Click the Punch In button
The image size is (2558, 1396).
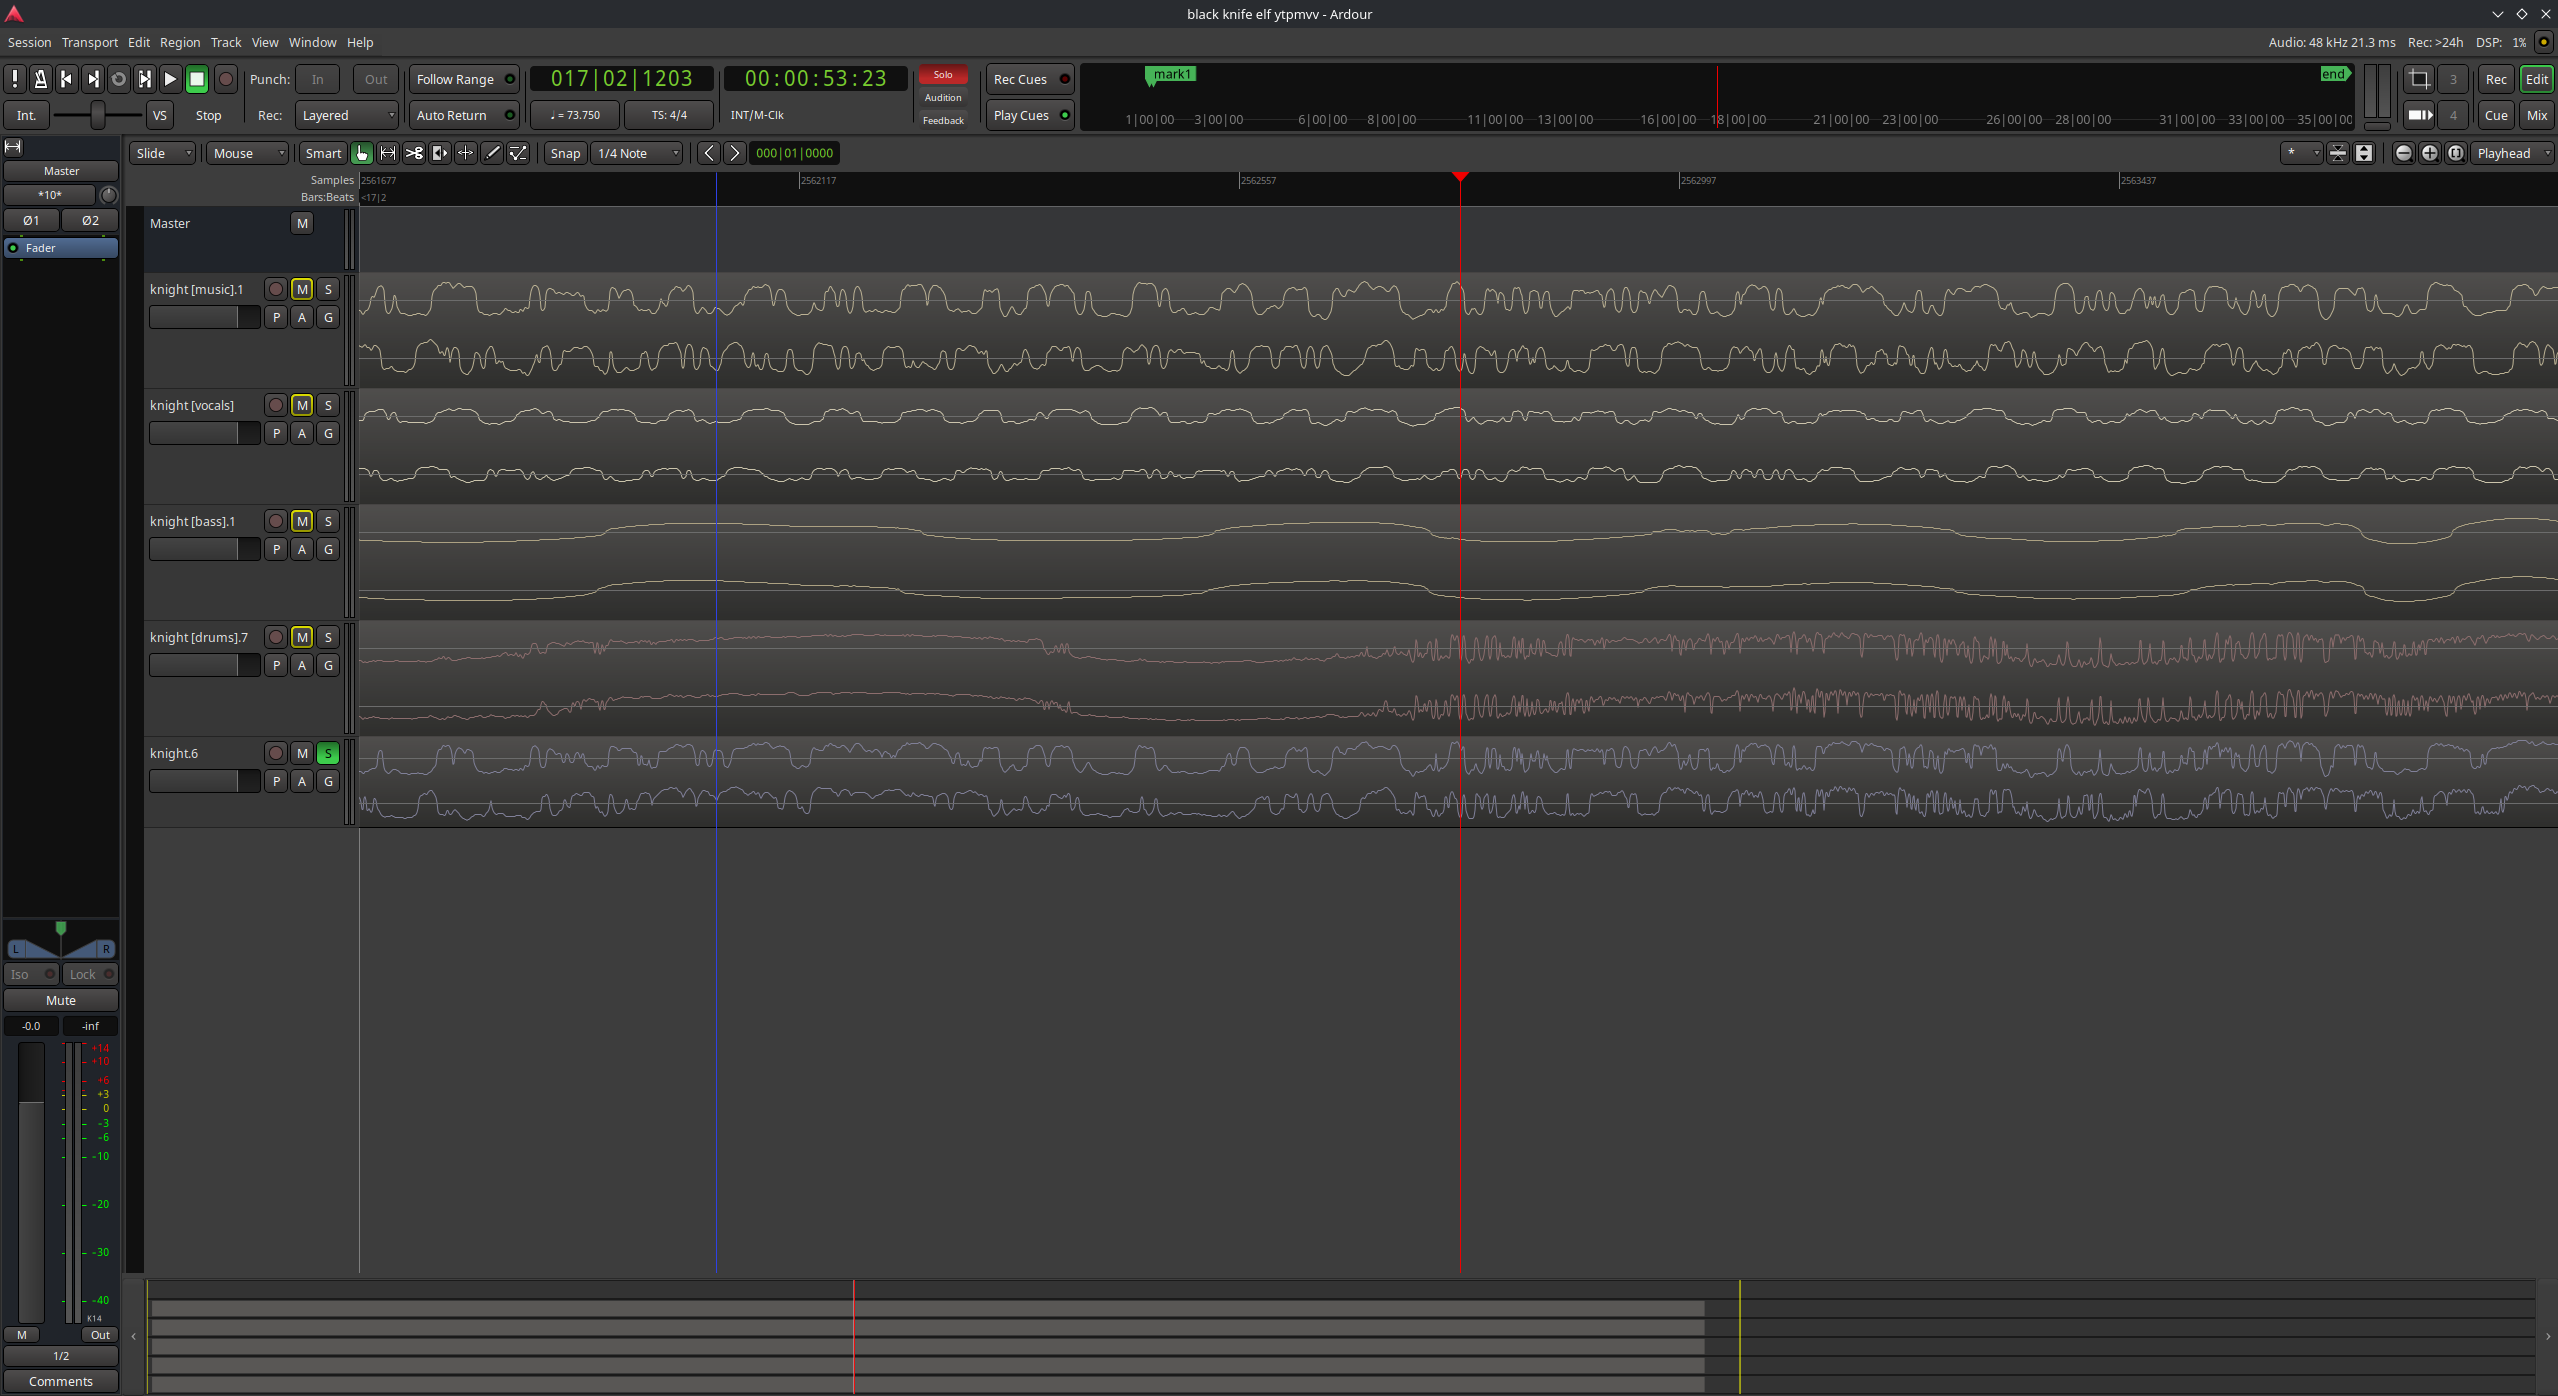(x=318, y=79)
